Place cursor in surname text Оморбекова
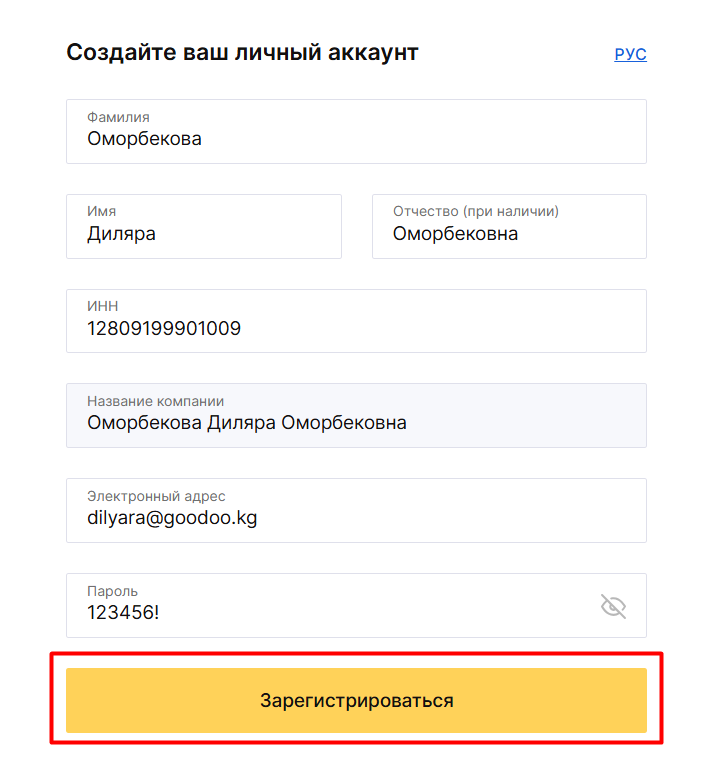724x770 pixels. click(144, 139)
